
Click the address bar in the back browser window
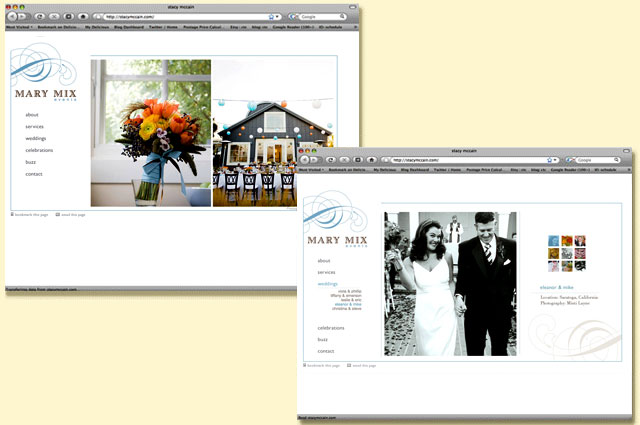187,17
